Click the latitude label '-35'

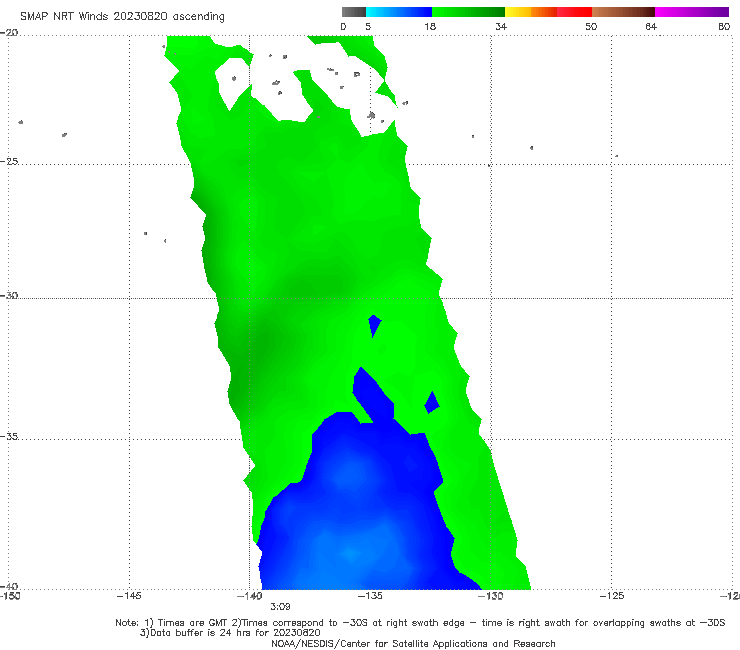[9, 436]
